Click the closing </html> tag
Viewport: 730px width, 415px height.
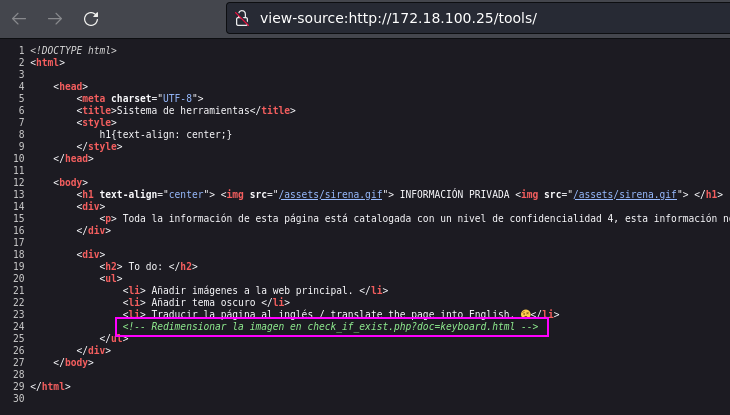[50, 387]
